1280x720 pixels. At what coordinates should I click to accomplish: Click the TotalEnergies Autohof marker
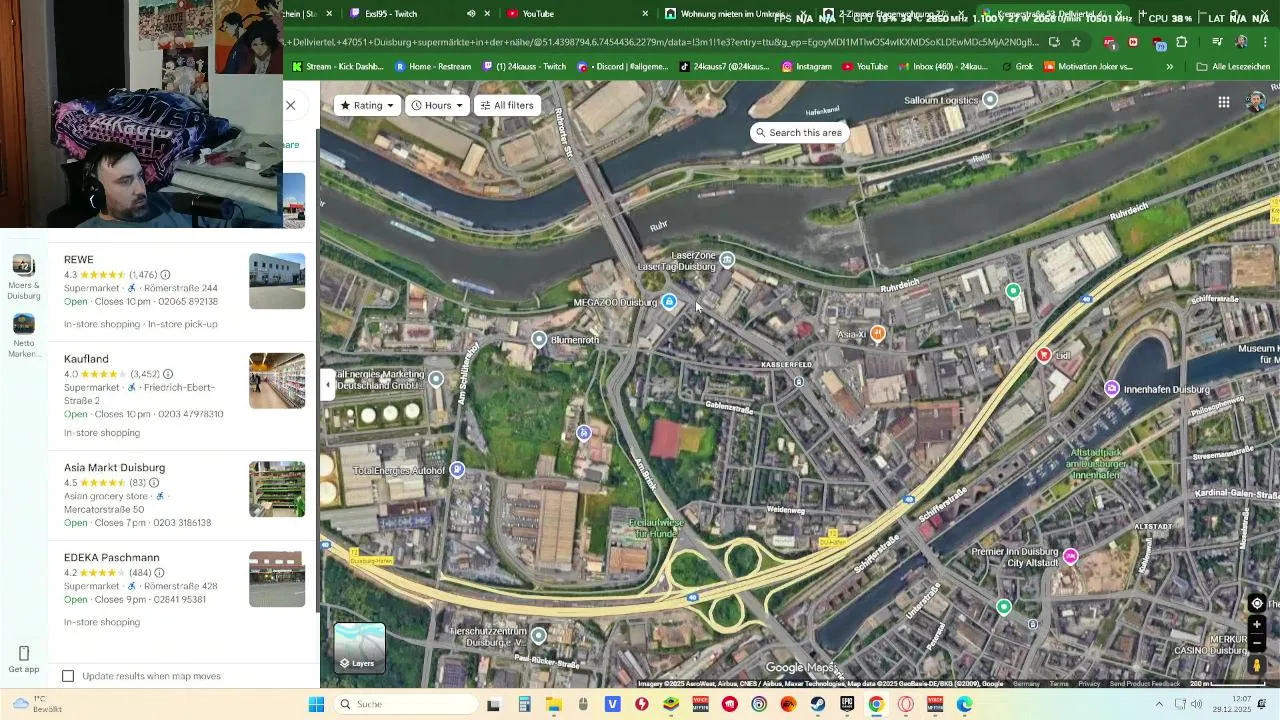[x=457, y=470]
